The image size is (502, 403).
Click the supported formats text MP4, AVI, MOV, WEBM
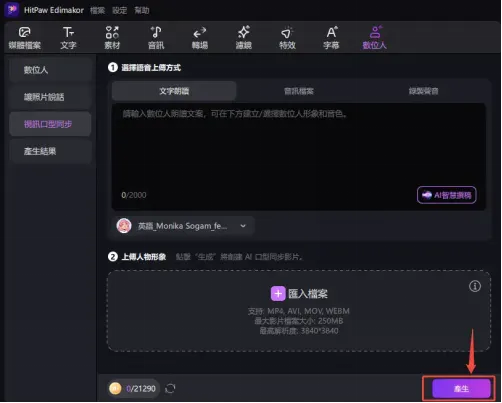pos(299,311)
